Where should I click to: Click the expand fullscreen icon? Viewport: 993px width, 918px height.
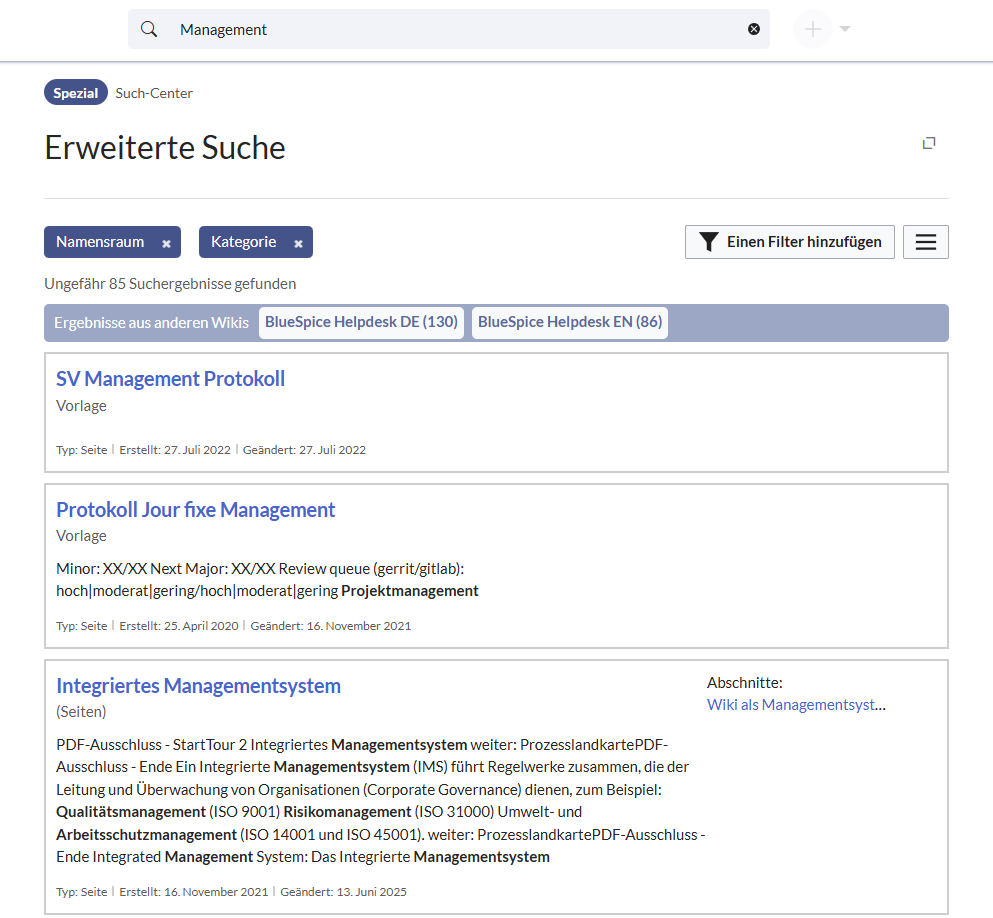click(x=929, y=143)
